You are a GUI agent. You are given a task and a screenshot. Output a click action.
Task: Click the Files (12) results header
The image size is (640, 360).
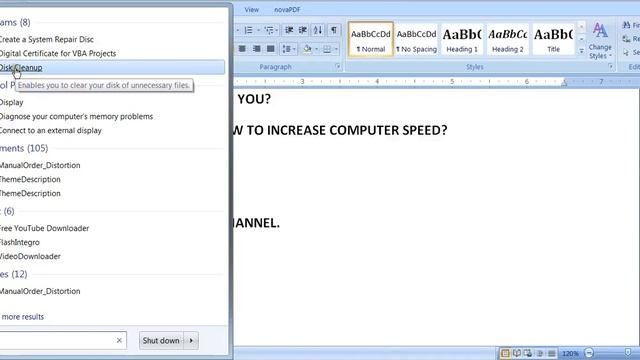click(13, 274)
